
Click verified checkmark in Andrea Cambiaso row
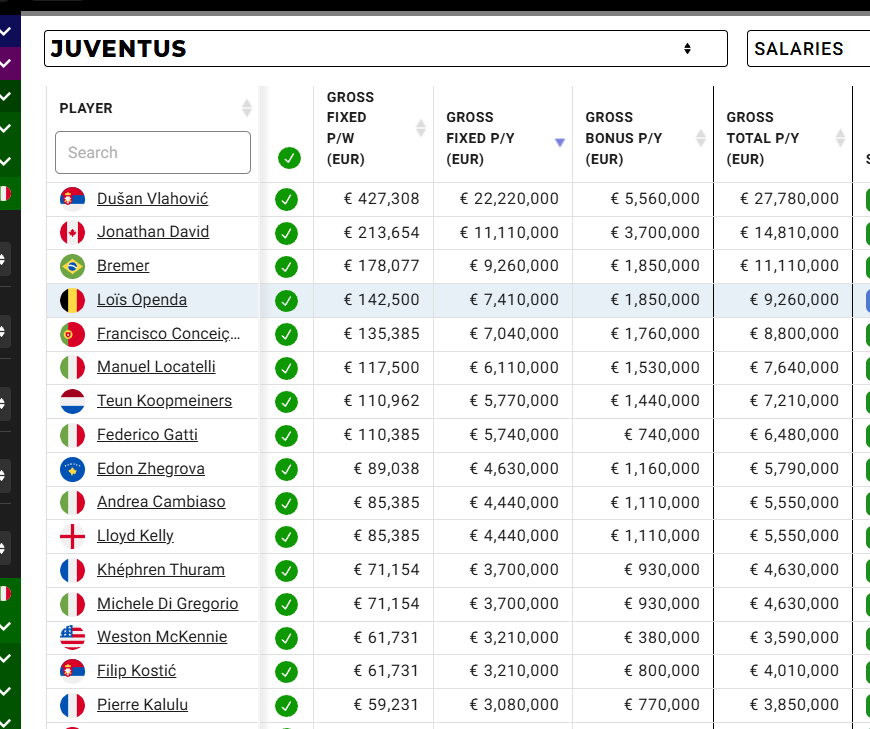point(286,503)
